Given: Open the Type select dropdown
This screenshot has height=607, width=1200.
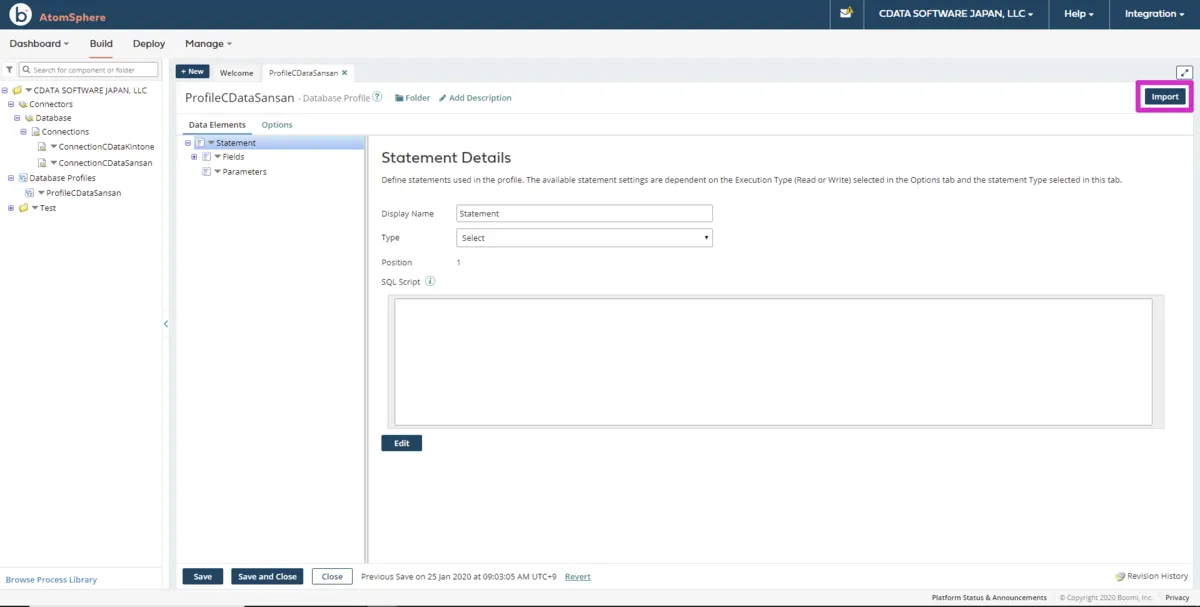Looking at the screenshot, I should click(x=584, y=238).
